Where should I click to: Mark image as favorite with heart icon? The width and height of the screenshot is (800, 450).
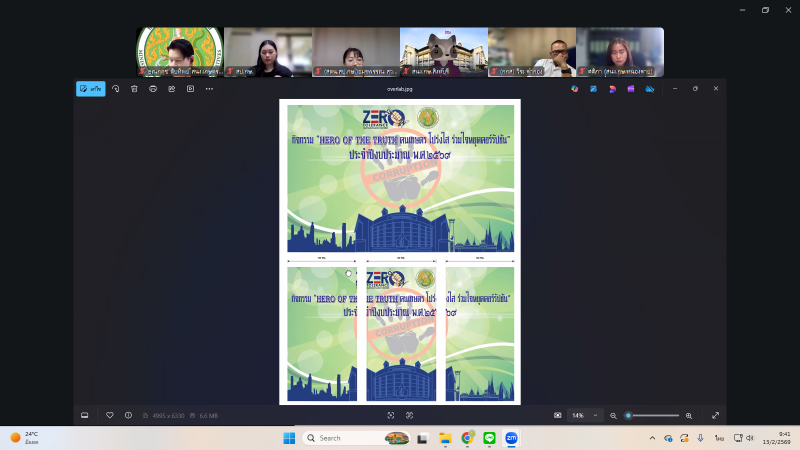[x=110, y=415]
